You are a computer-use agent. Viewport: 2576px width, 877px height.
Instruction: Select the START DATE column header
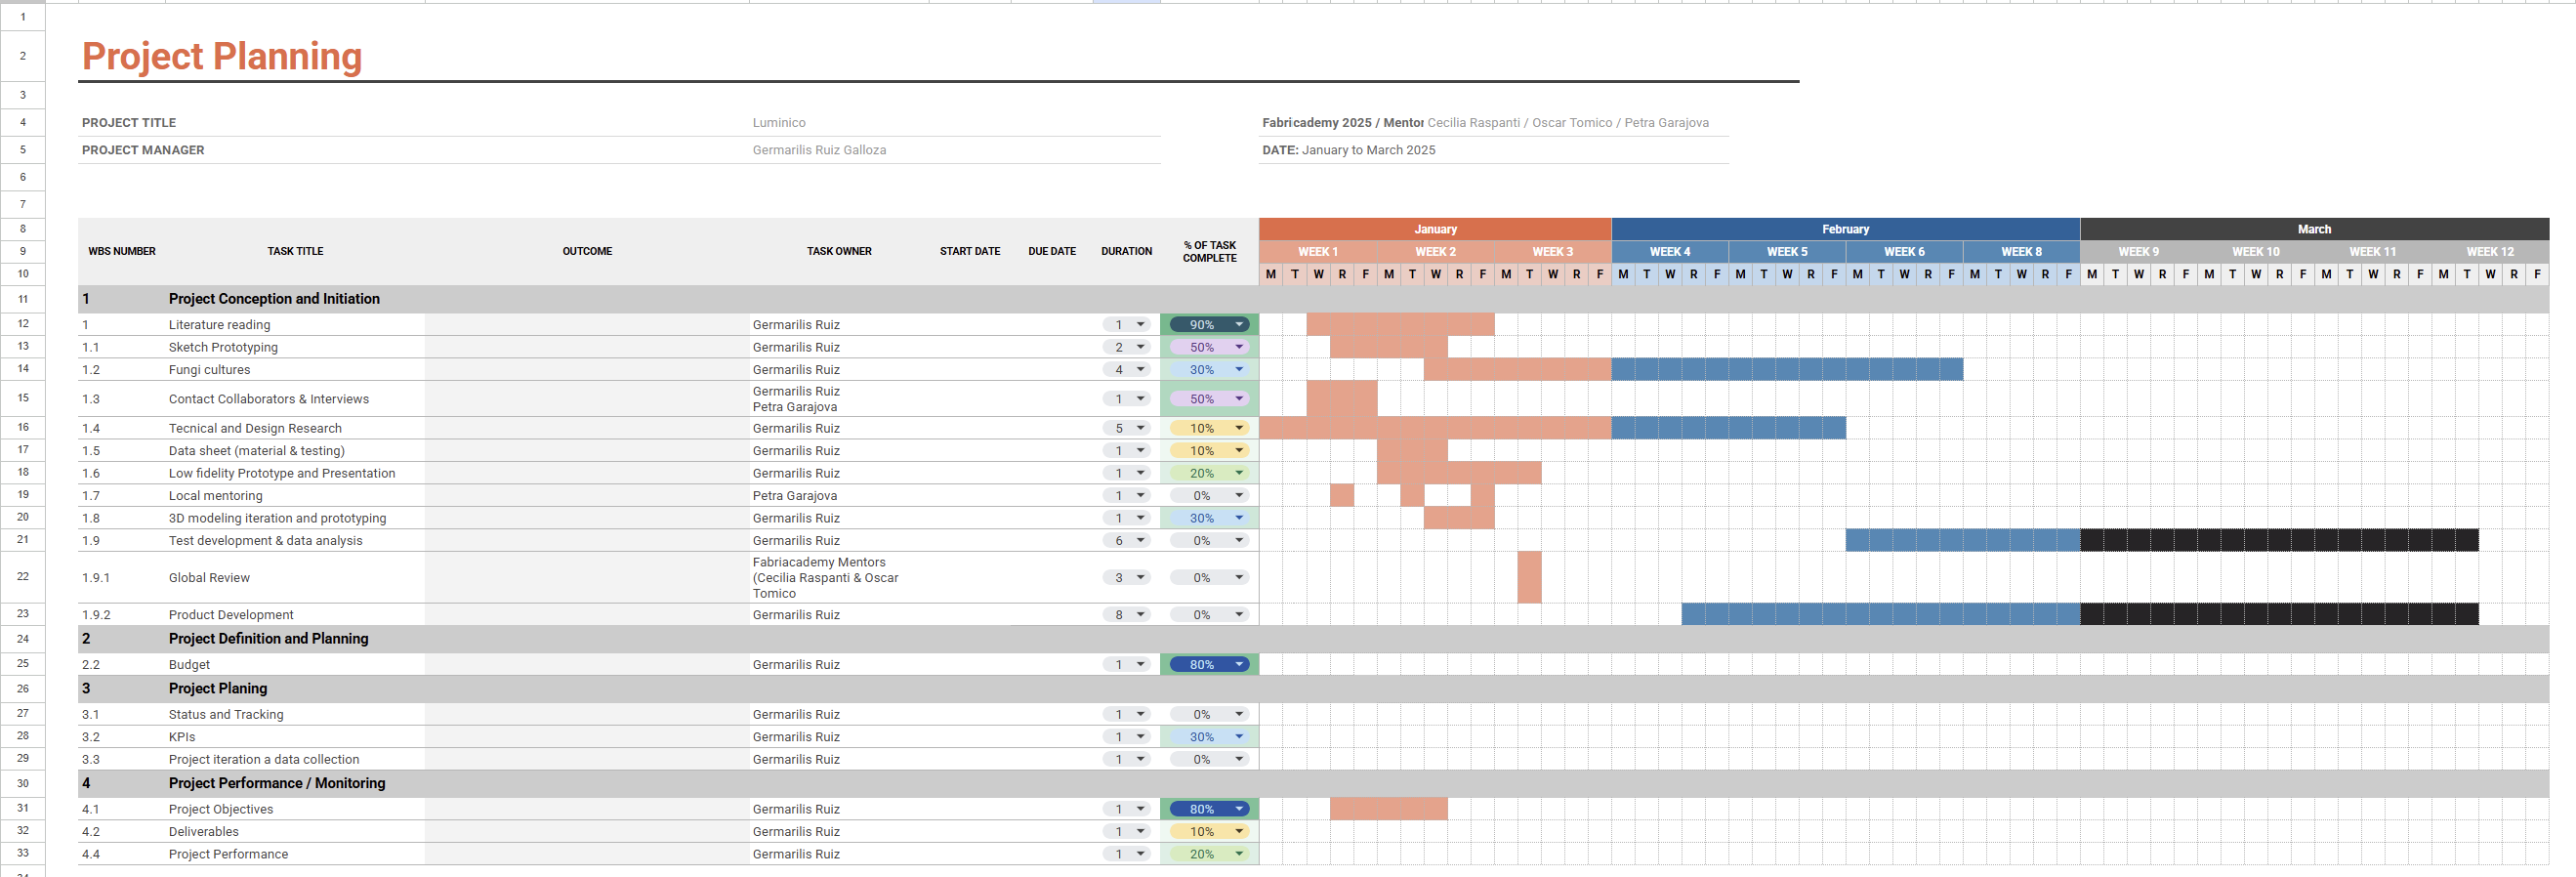[x=970, y=251]
